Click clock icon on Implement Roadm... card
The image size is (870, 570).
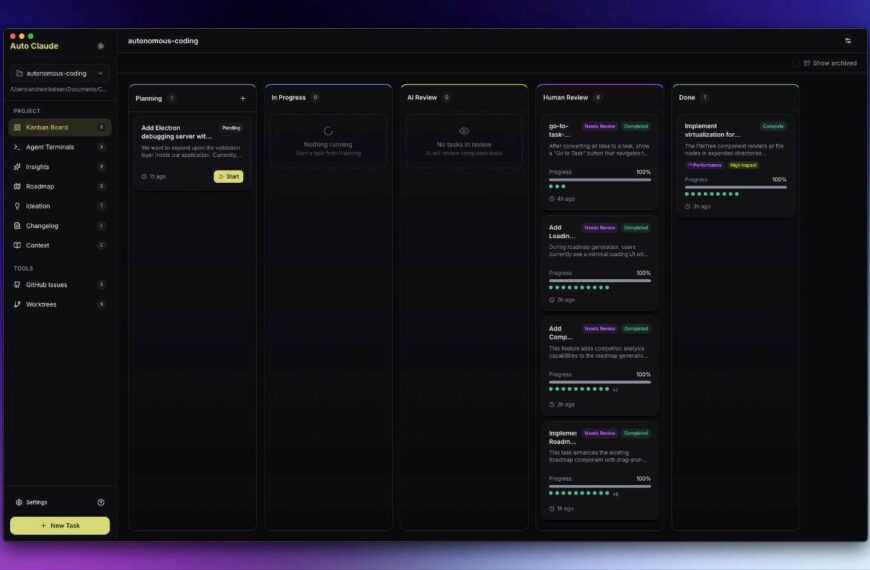click(x=552, y=509)
